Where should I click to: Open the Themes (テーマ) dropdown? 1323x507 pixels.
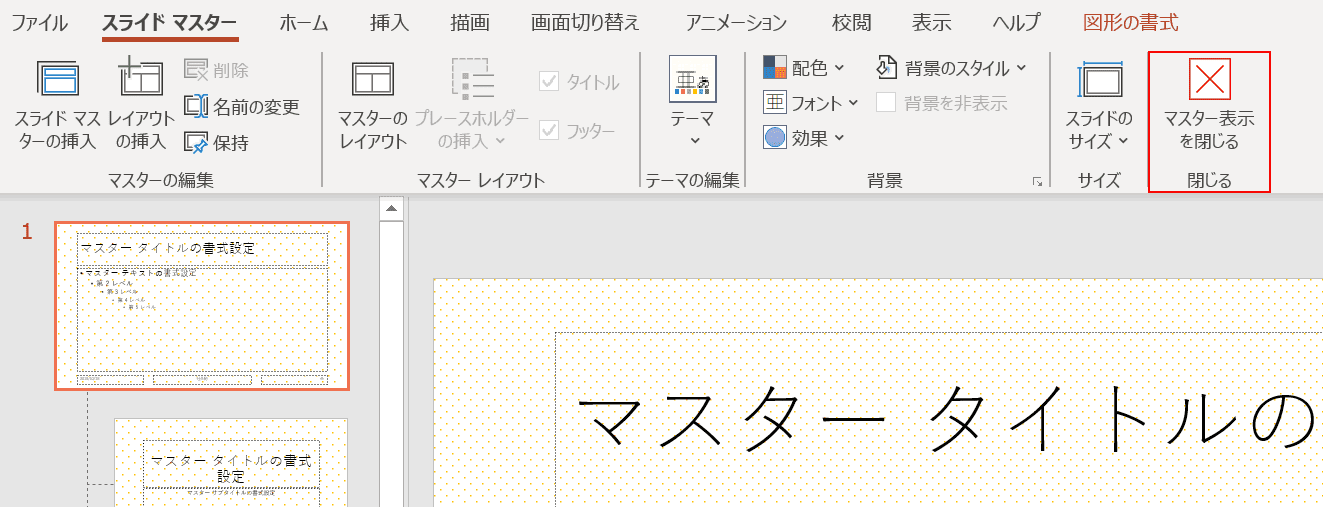pos(692,104)
